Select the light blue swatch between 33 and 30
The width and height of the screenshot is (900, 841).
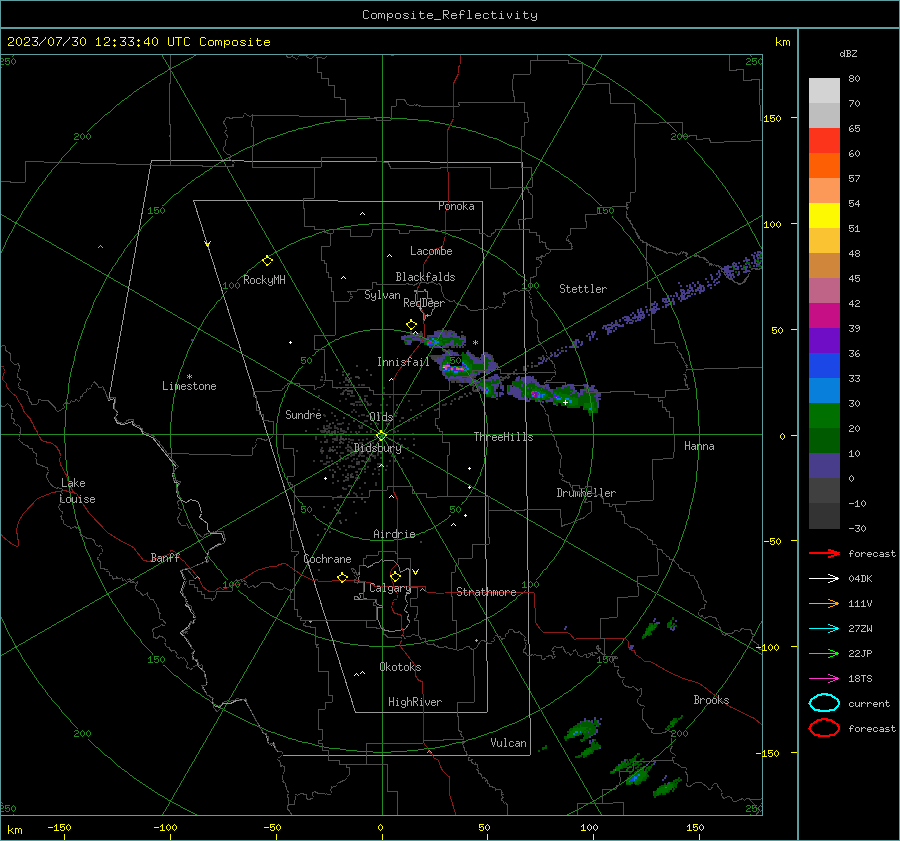tap(824, 391)
